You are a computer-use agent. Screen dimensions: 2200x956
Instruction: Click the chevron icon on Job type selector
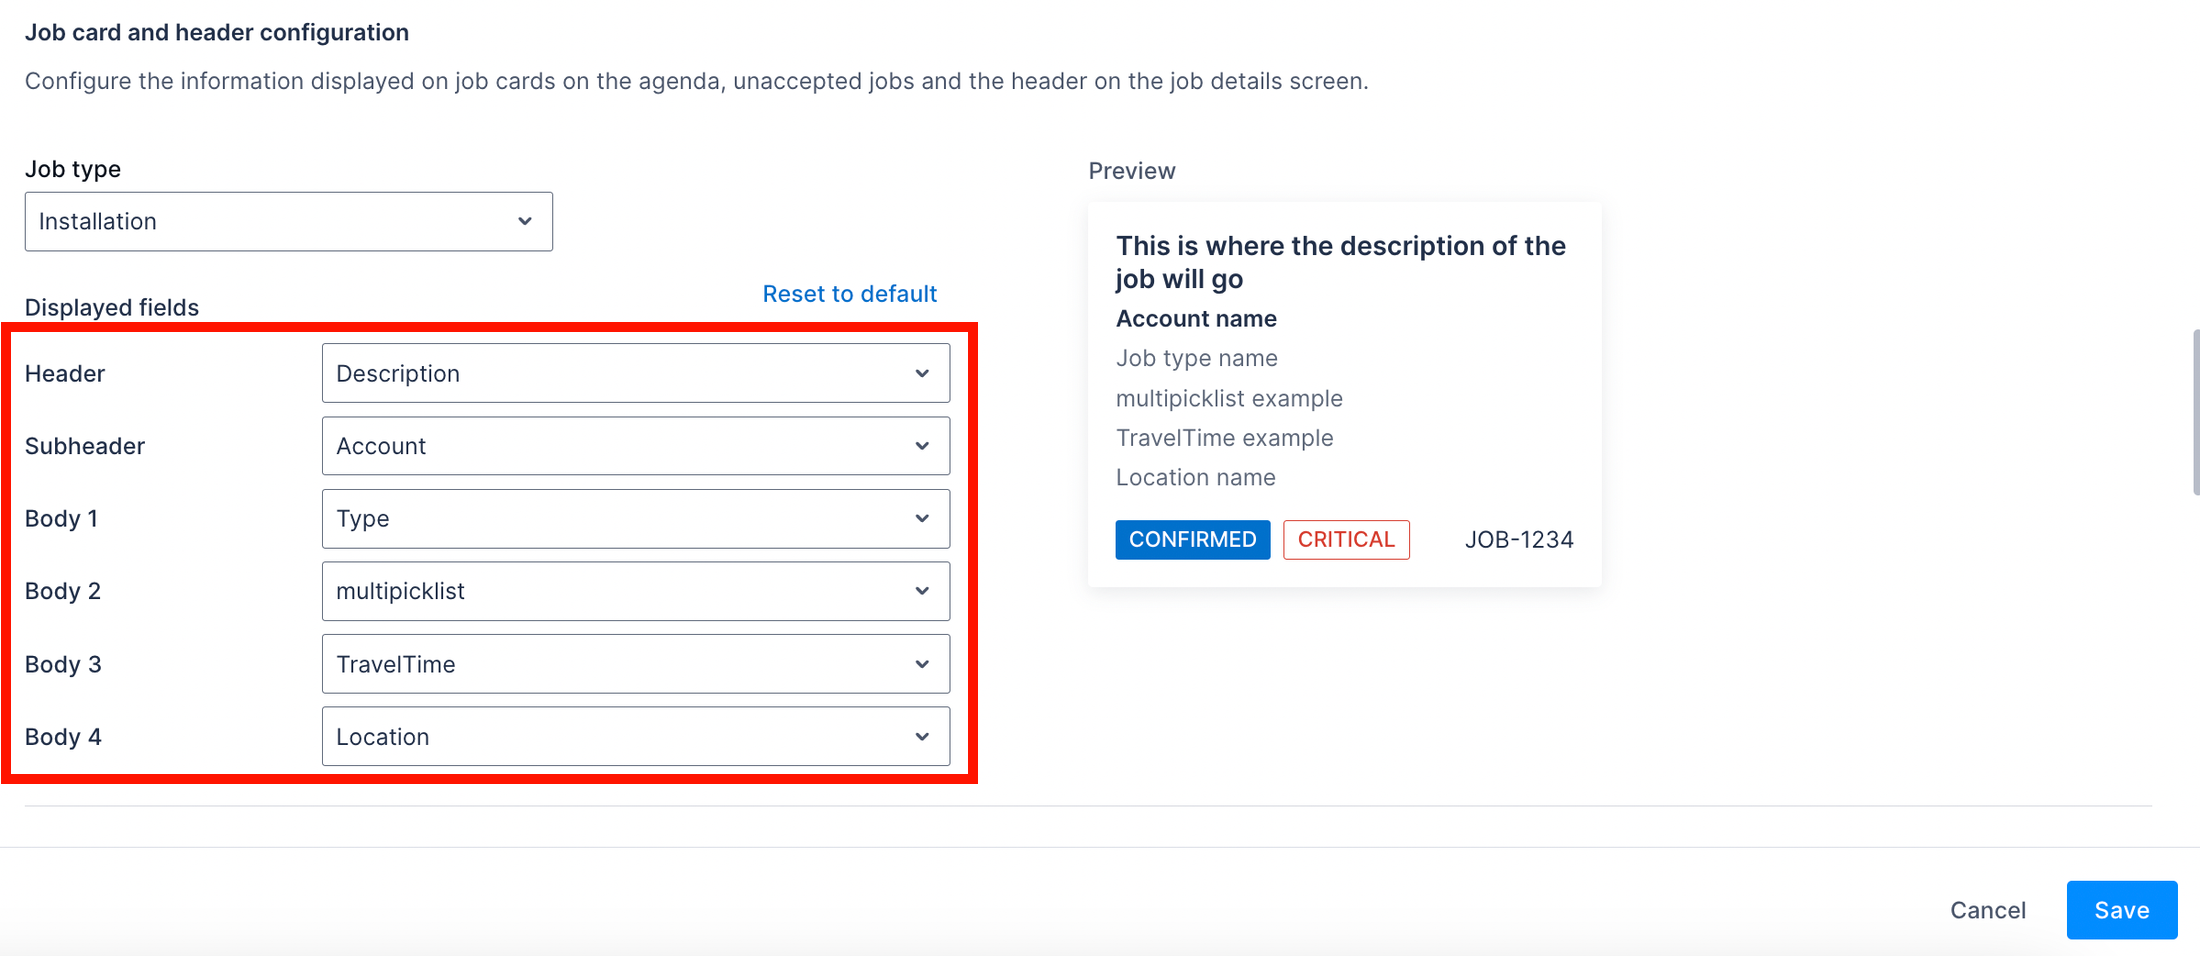[x=525, y=221]
